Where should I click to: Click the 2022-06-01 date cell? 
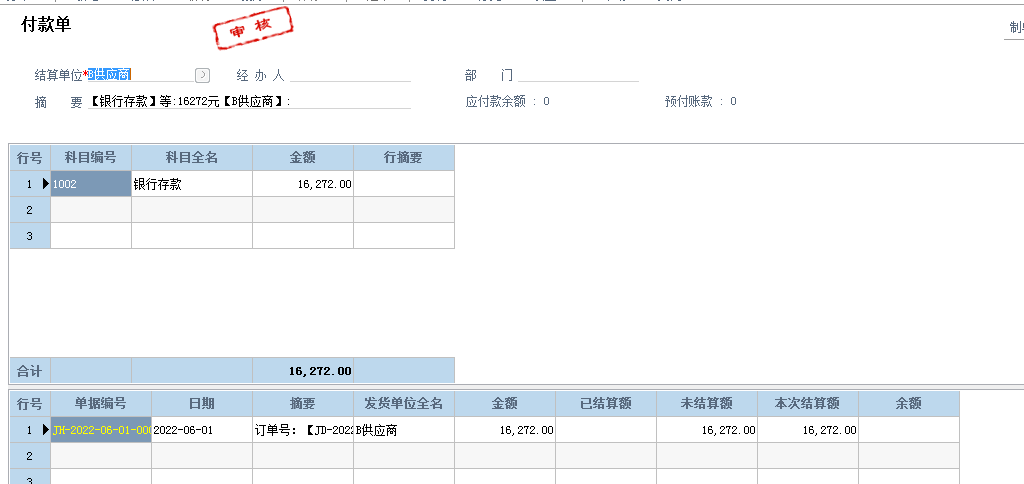202,430
